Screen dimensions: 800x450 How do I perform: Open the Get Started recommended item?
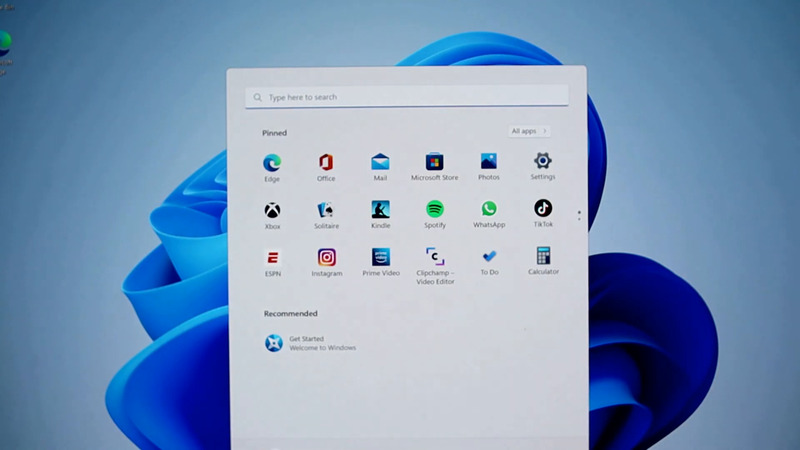pos(310,343)
